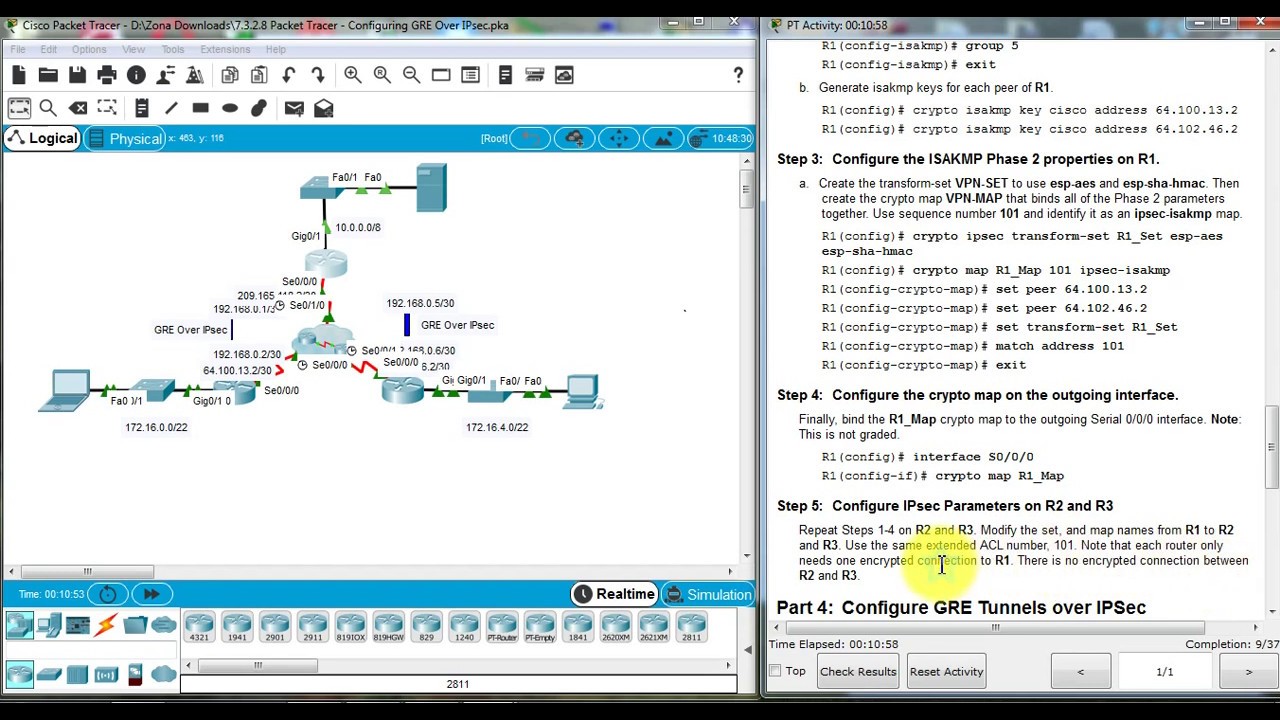Click the New file icon

pos(19,75)
